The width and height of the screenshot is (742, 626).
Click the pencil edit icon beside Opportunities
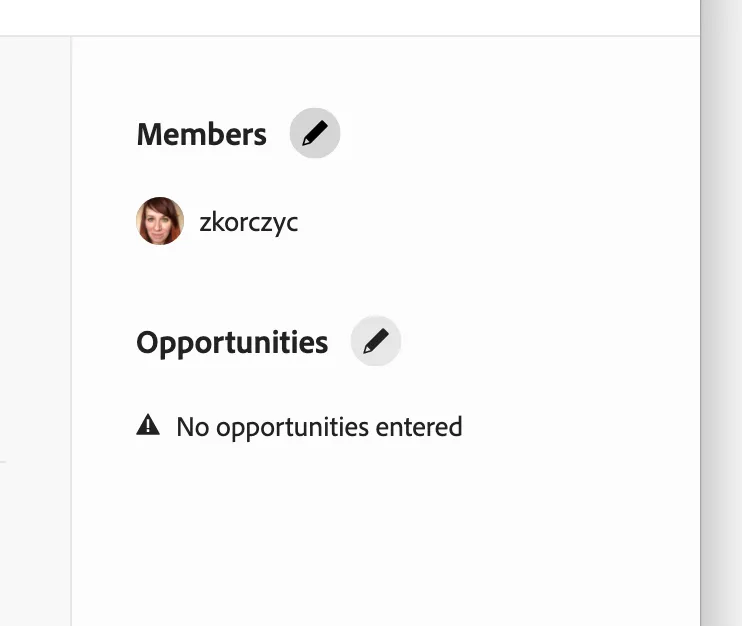[x=376, y=341]
